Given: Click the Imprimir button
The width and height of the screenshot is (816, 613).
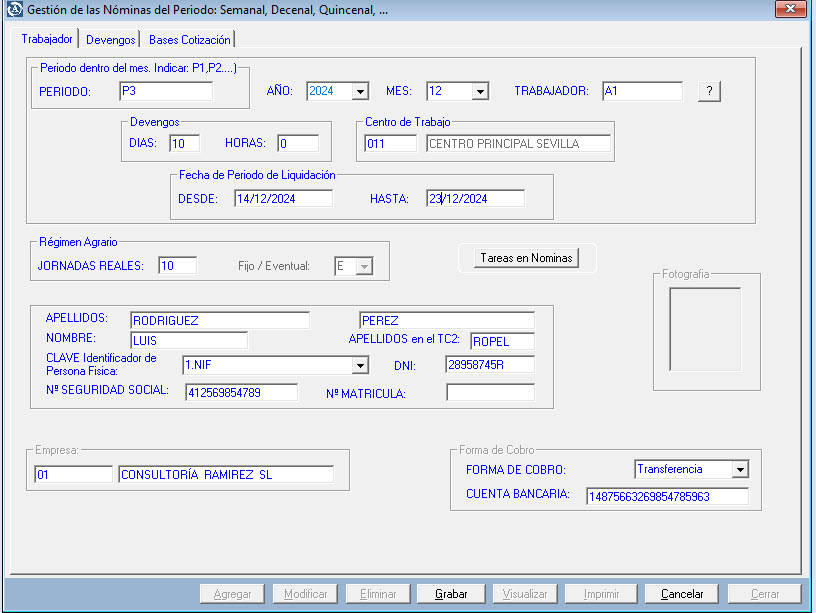Looking at the screenshot, I should tap(601, 594).
